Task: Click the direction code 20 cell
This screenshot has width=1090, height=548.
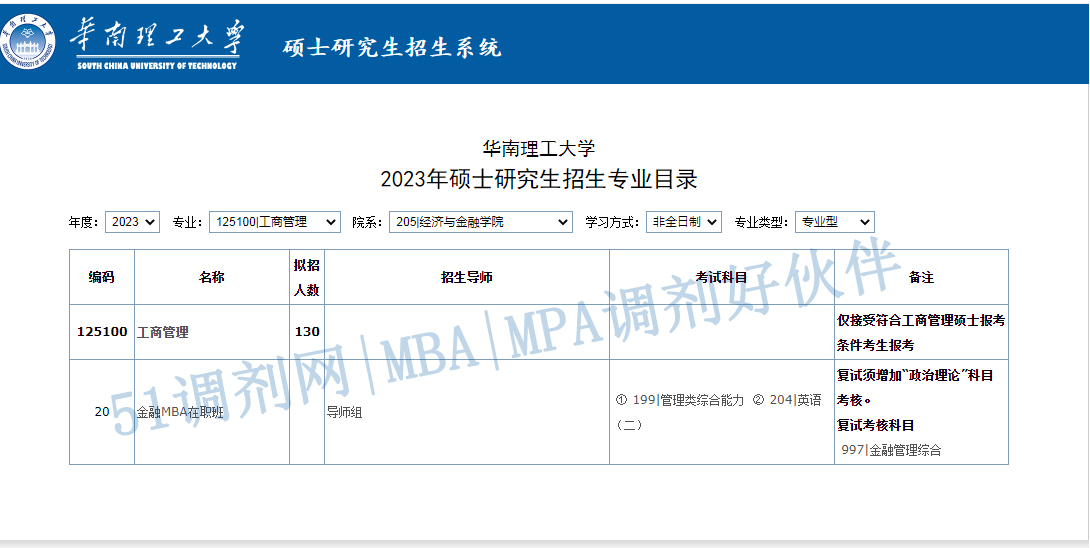Action: pyautogui.click(x=101, y=412)
